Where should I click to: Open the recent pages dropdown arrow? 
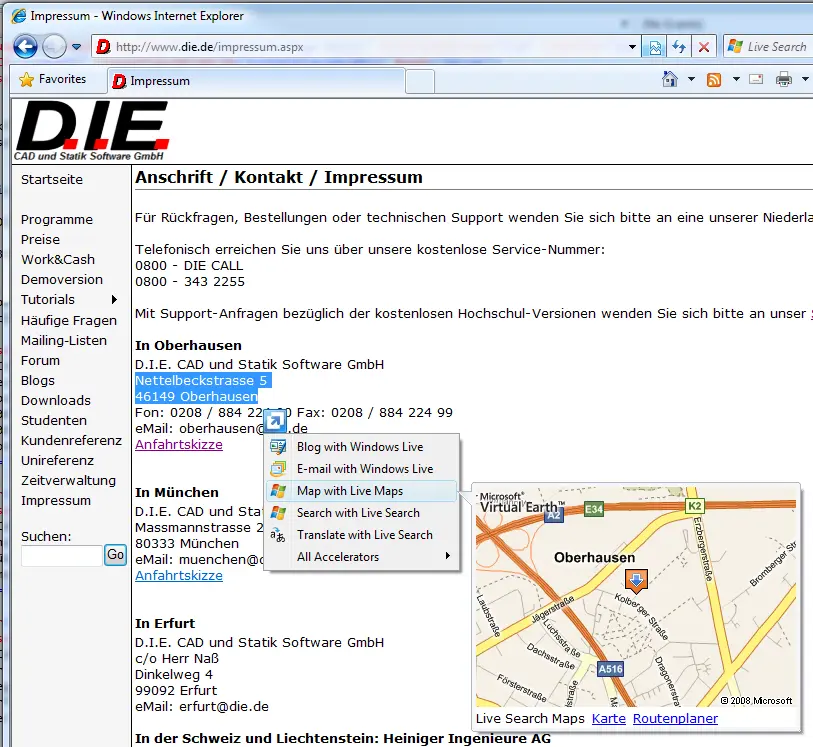pos(77,47)
